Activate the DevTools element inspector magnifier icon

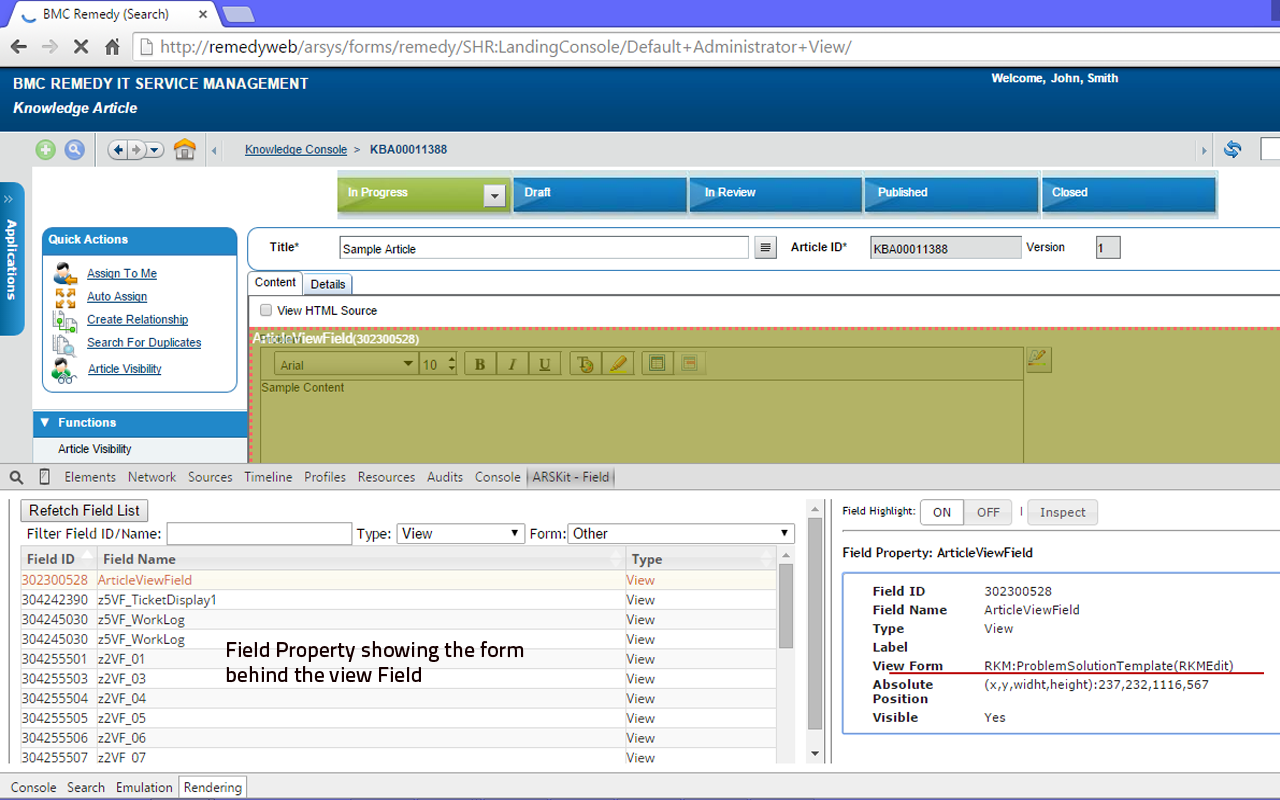(x=15, y=477)
